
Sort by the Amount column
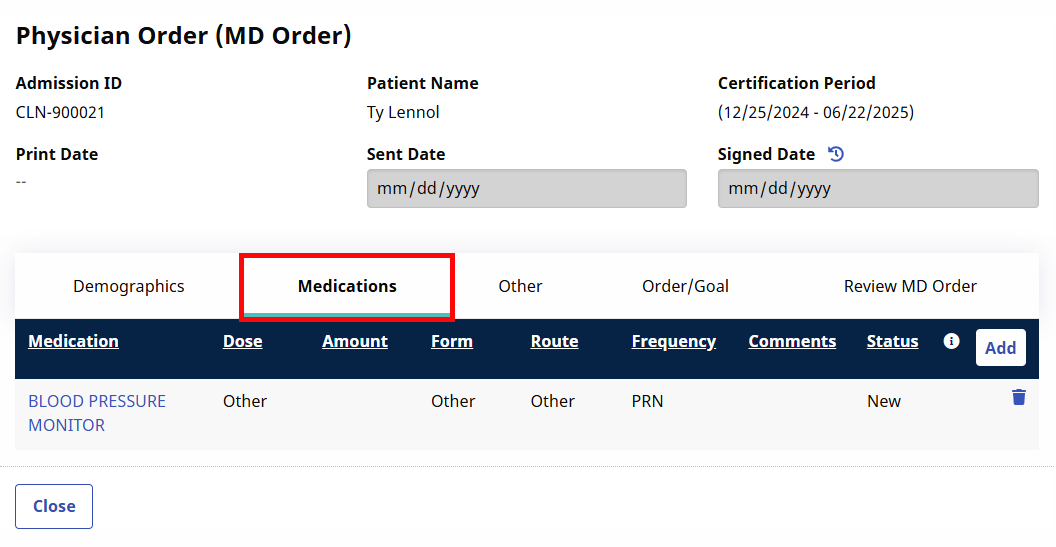355,341
